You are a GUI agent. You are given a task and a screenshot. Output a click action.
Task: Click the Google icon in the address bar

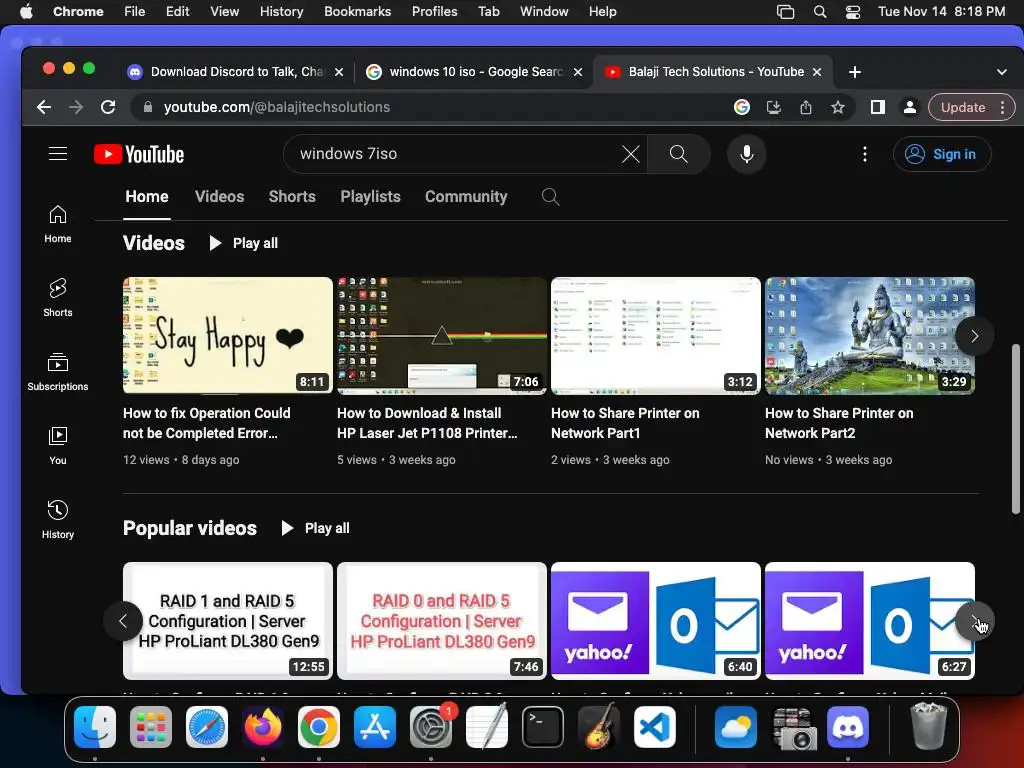[x=741, y=107]
